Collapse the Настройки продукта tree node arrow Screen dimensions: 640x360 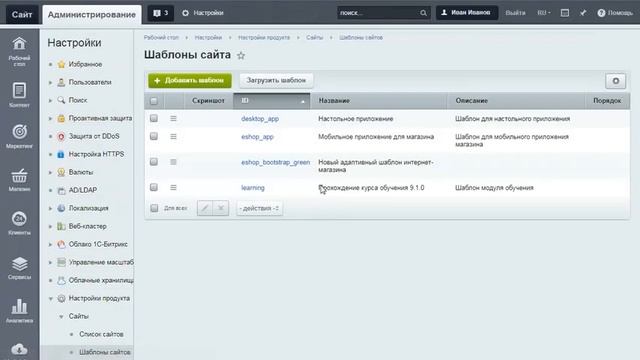click(50, 298)
